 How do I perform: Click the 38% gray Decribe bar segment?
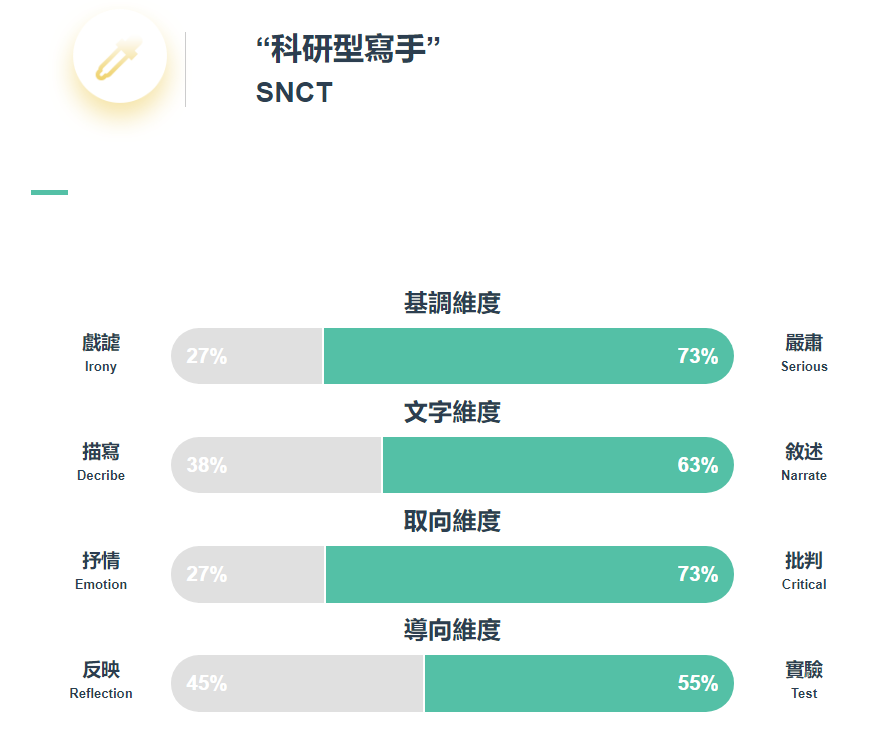[x=276, y=465]
